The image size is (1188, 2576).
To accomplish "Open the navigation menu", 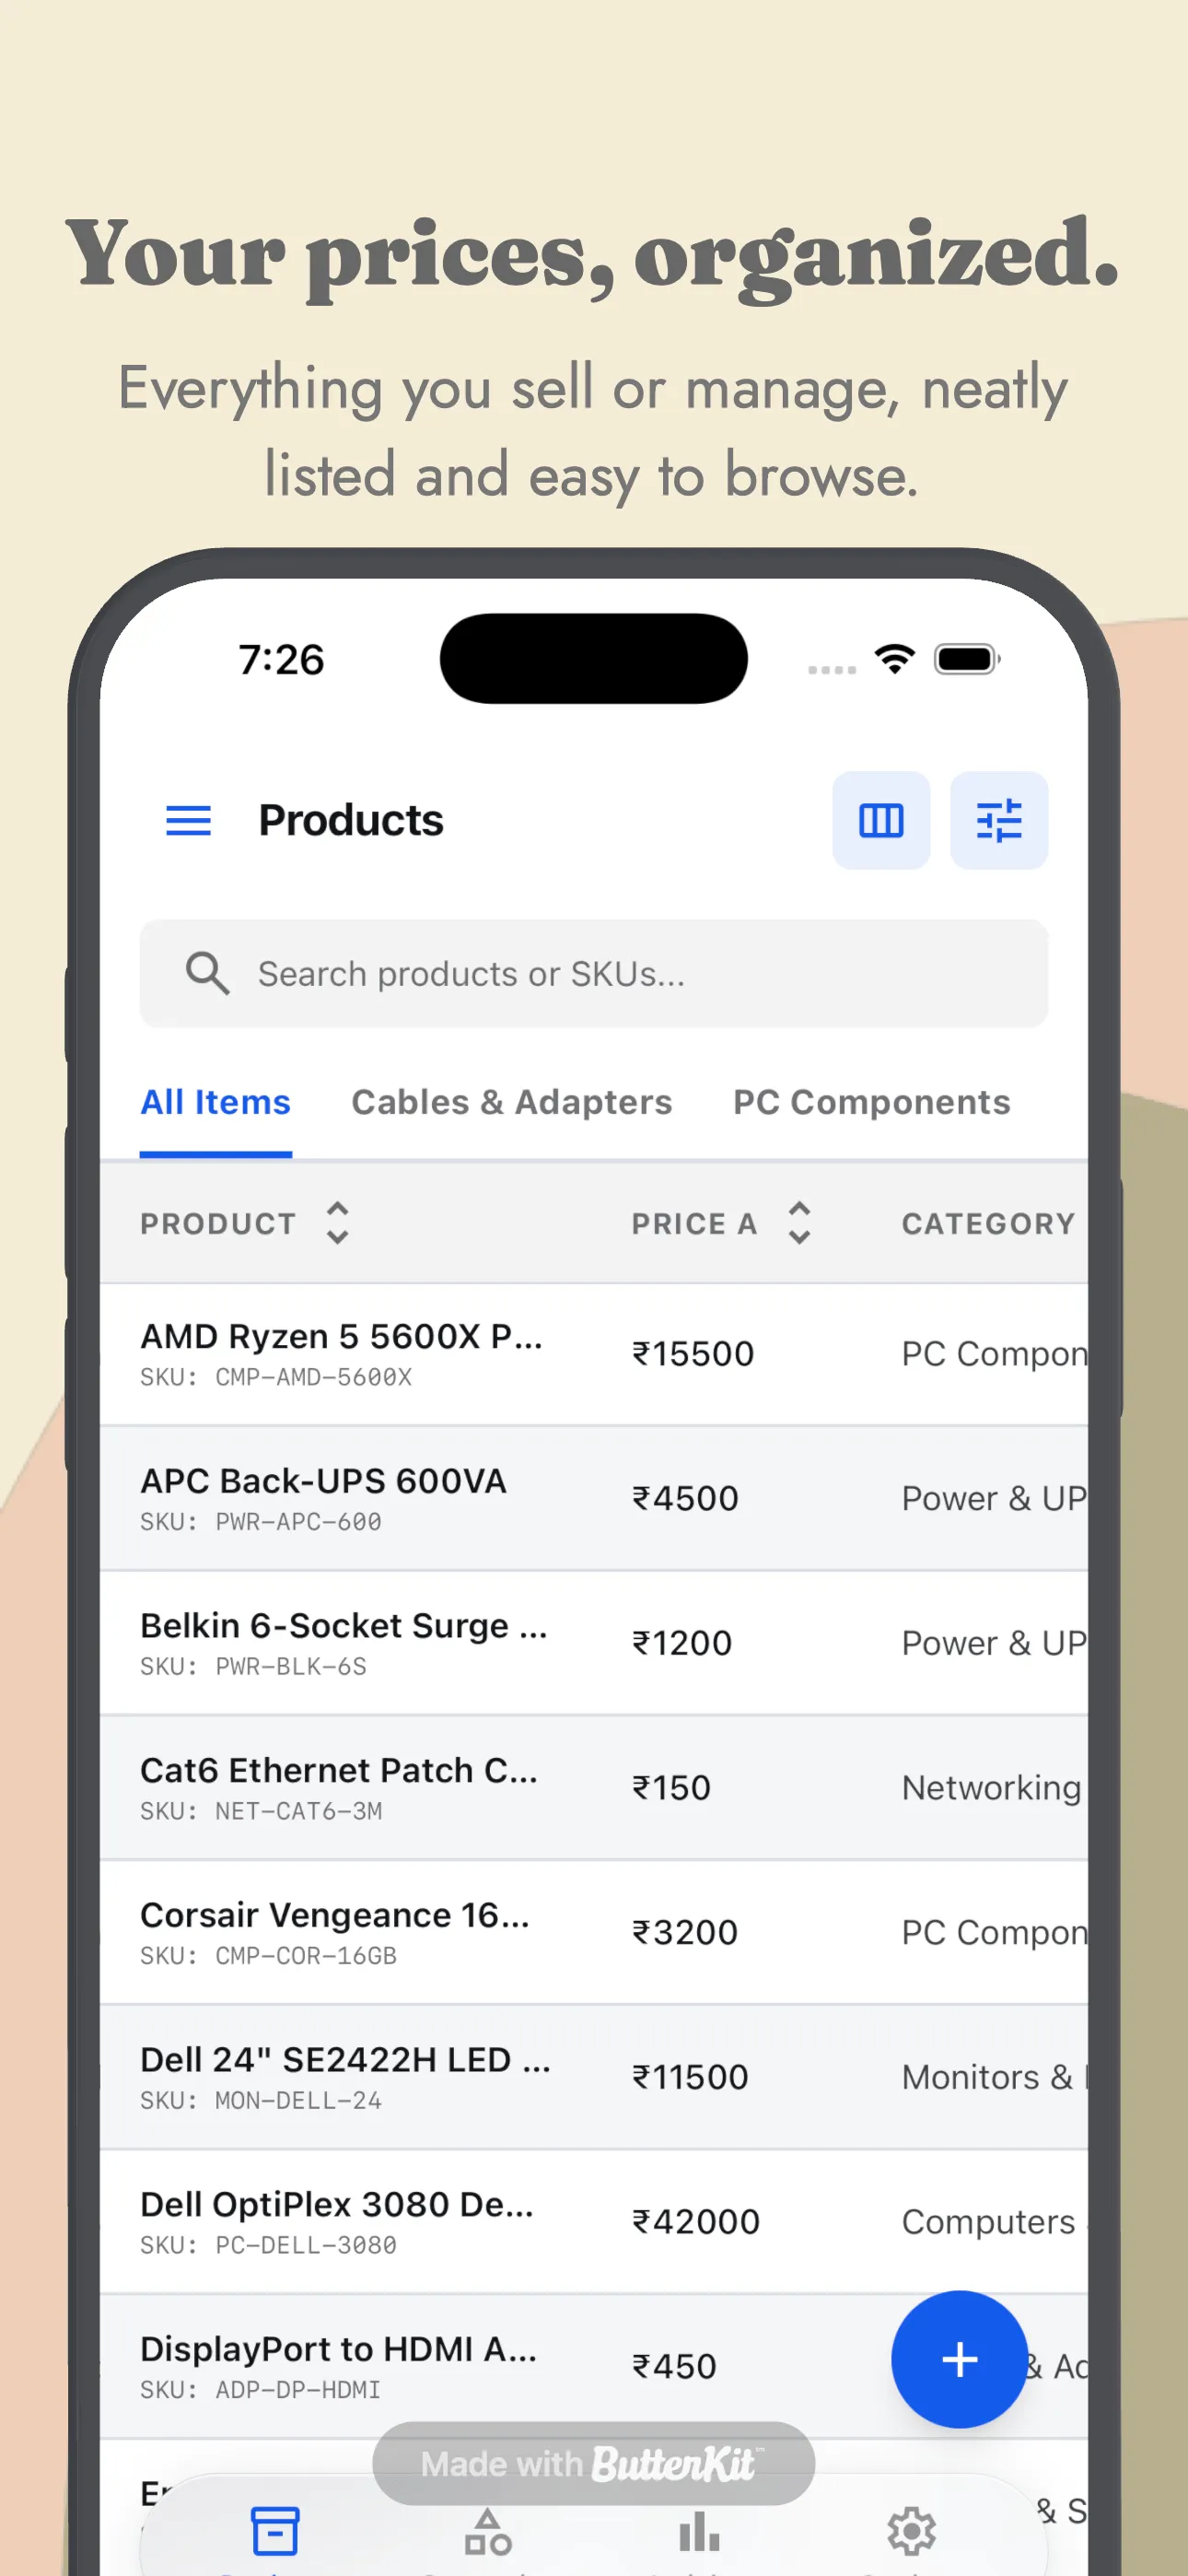I will pos(187,820).
